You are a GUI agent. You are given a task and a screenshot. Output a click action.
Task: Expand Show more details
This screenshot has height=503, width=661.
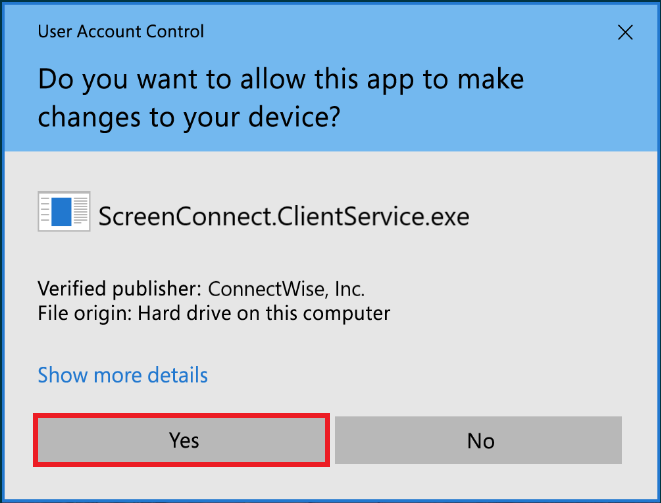coord(123,375)
